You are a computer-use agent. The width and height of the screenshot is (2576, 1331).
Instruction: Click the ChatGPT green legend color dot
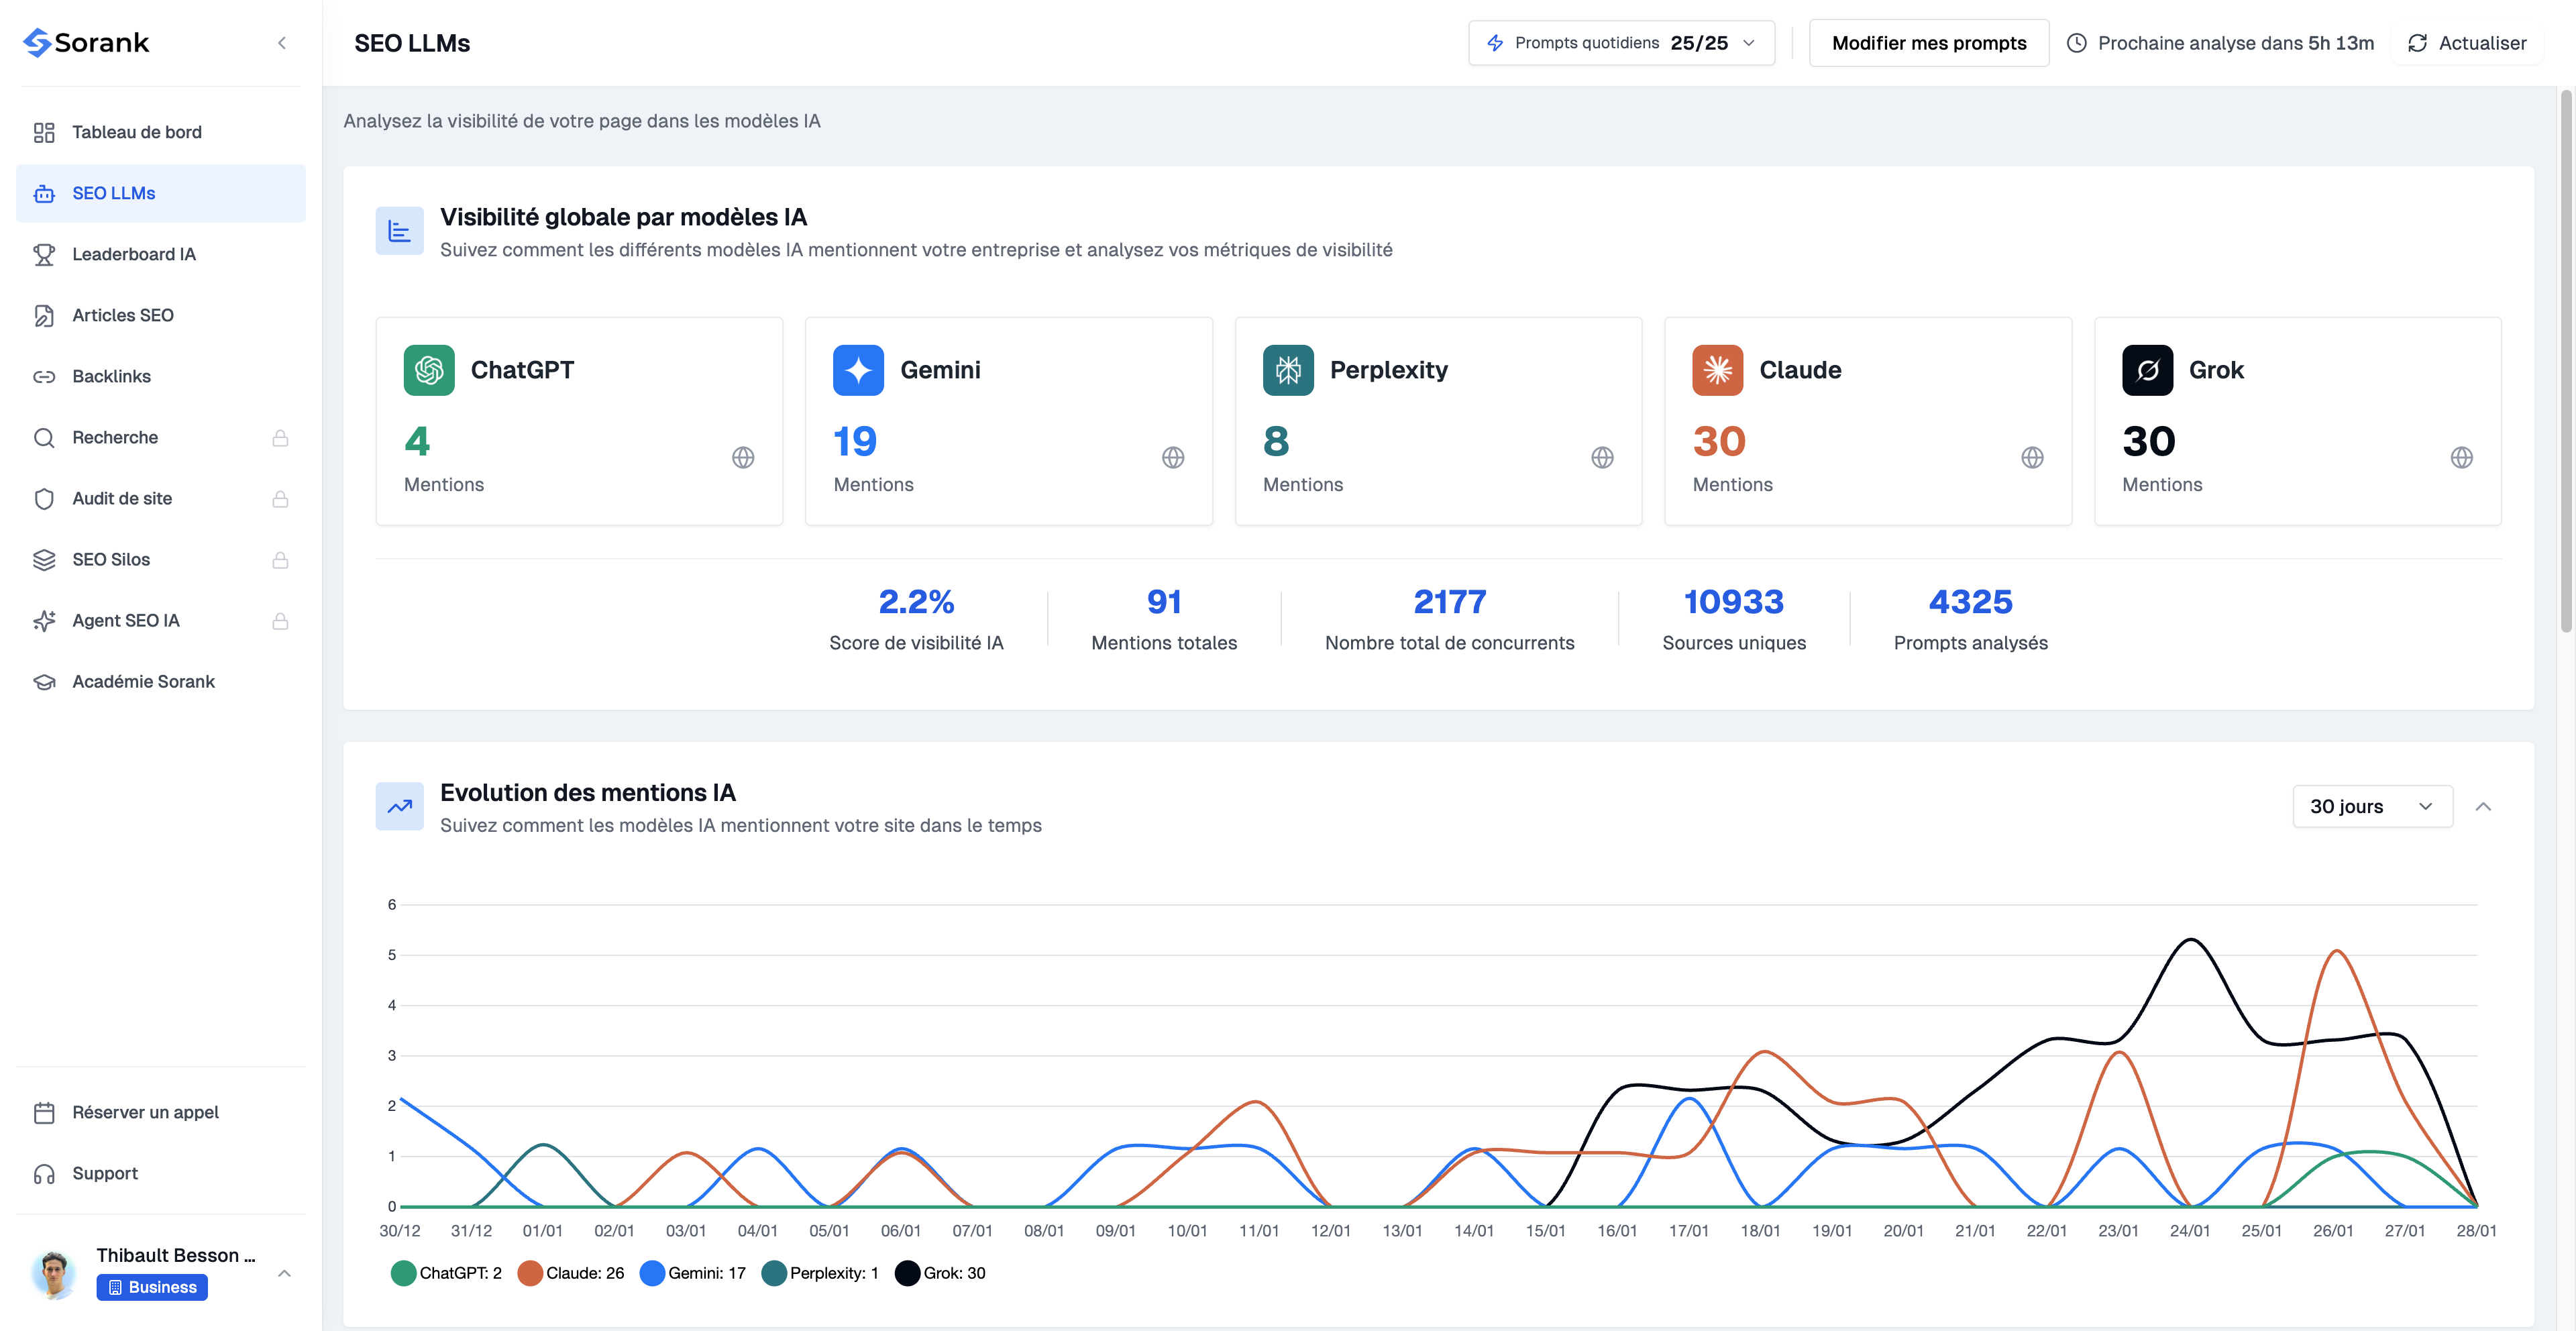403,1273
